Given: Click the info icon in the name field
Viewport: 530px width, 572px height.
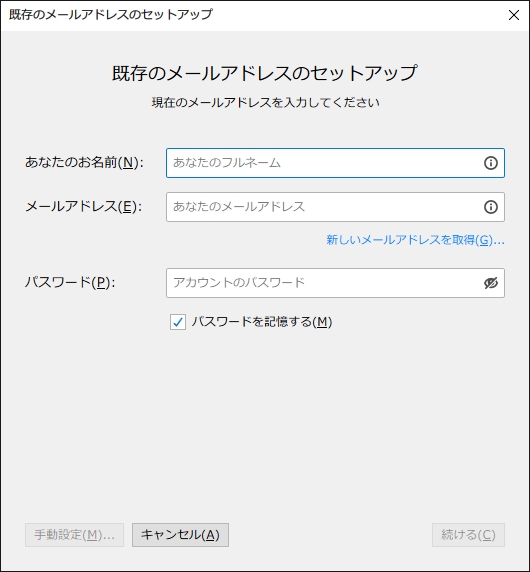Looking at the screenshot, I should coord(491,163).
